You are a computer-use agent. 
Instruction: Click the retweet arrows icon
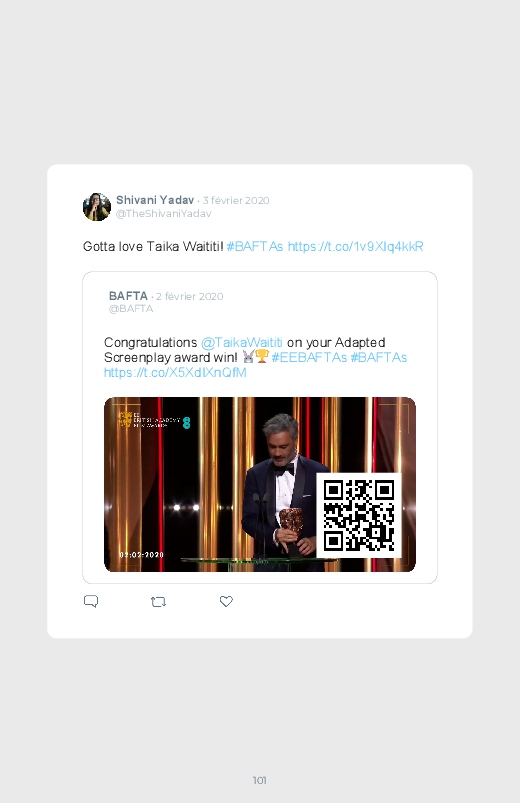coord(158,602)
